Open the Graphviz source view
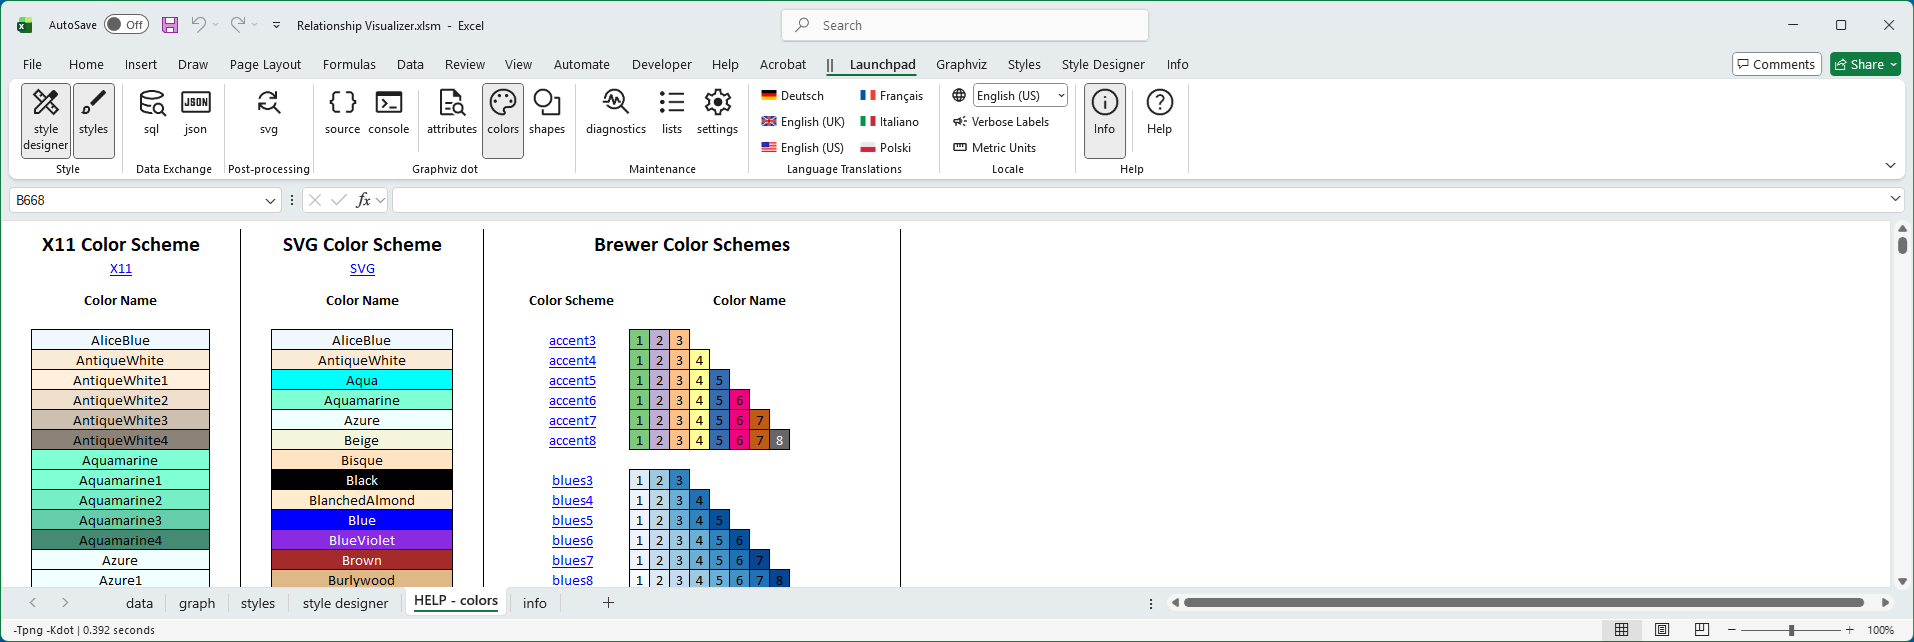The height and width of the screenshot is (642, 1914). (342, 112)
